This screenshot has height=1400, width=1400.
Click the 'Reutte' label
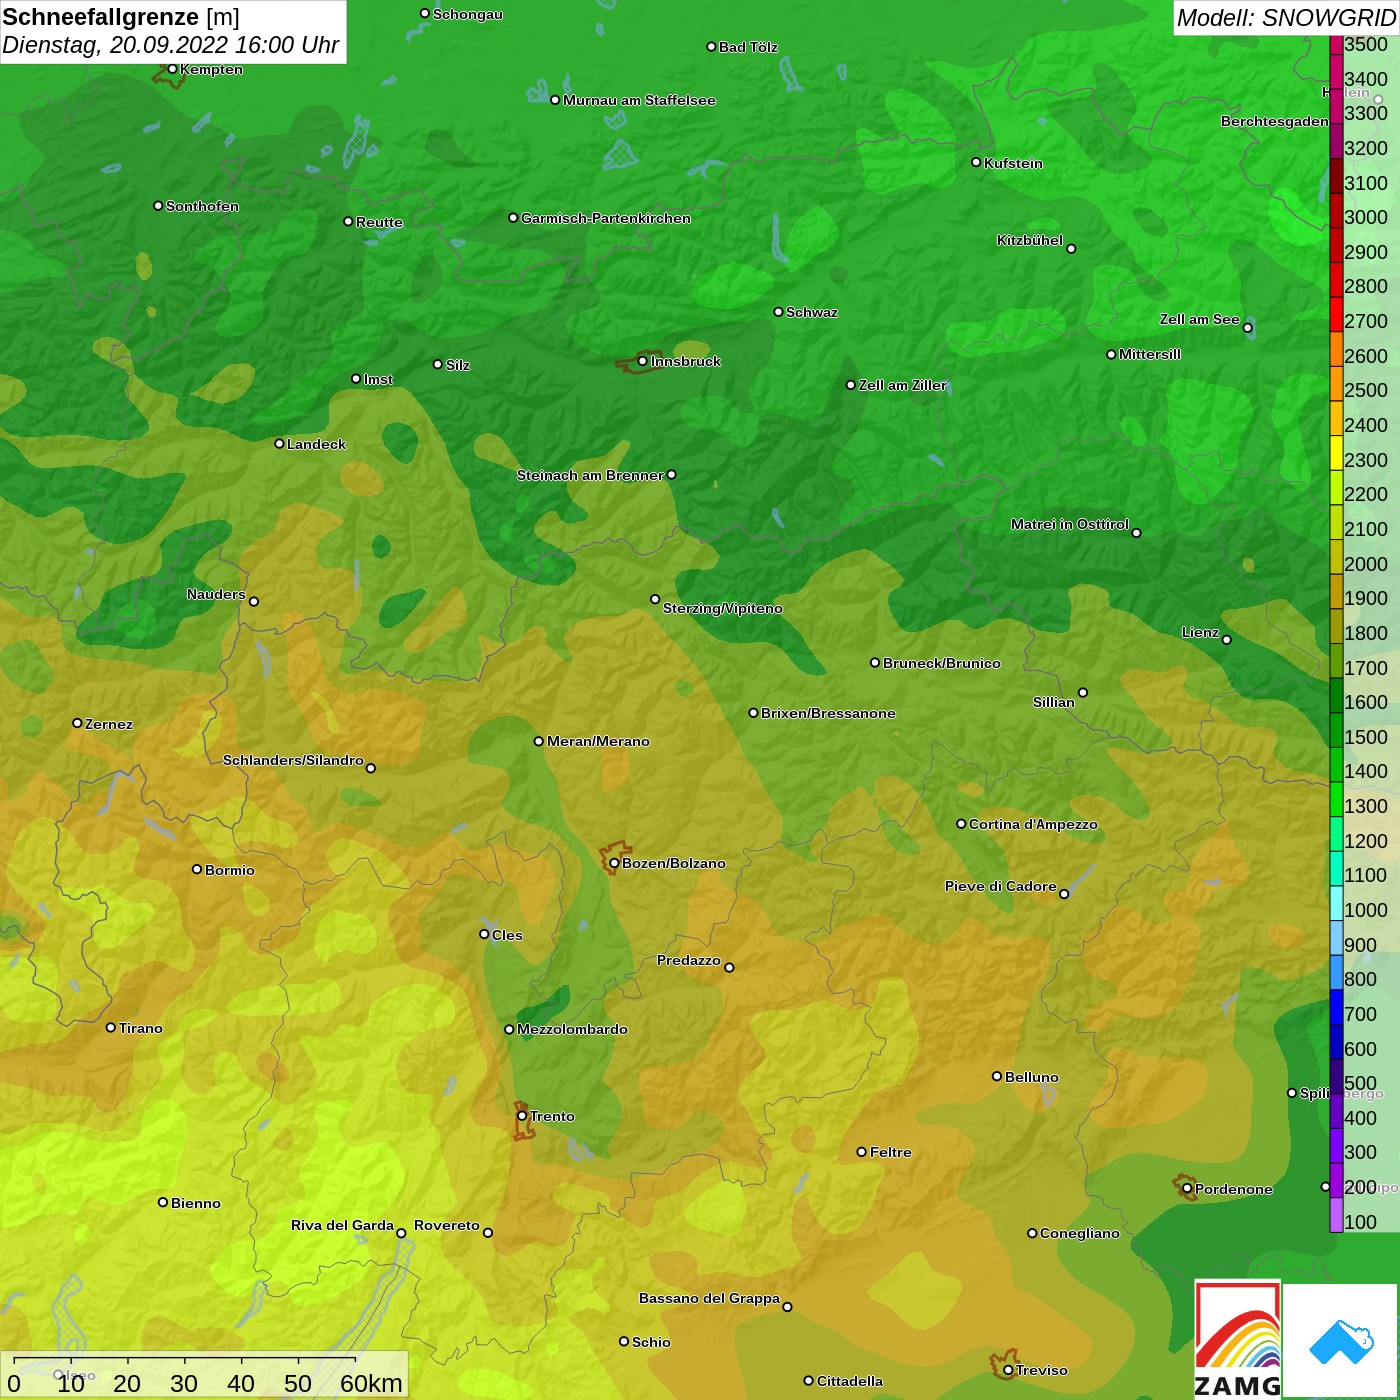tap(380, 222)
